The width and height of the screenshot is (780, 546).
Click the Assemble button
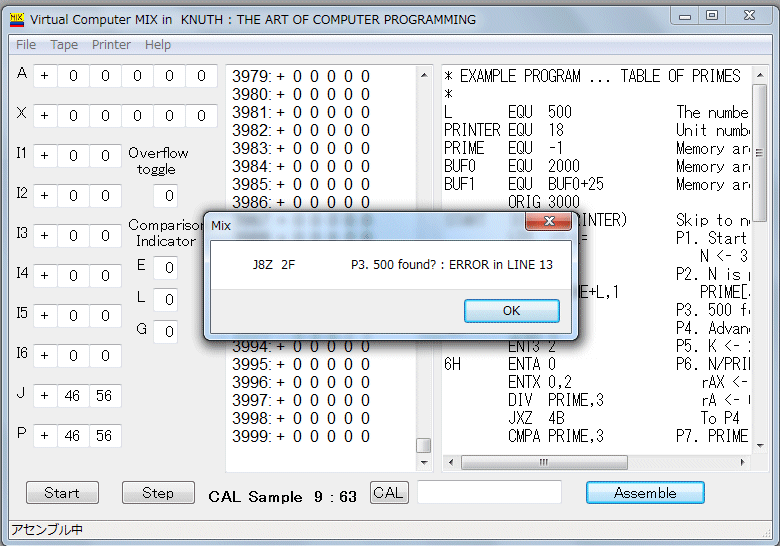point(645,493)
